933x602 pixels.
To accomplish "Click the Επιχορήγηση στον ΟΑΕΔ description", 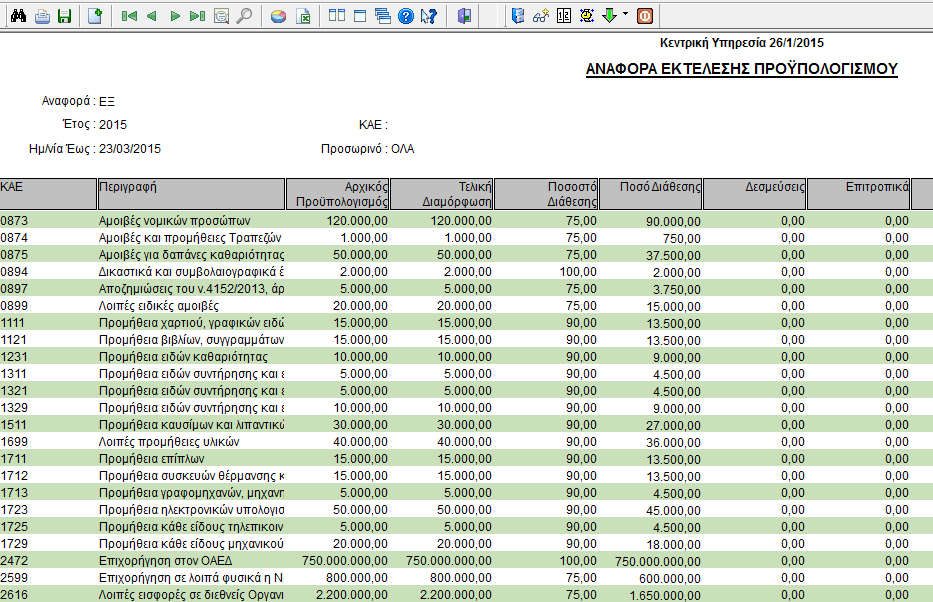I will (x=165, y=561).
